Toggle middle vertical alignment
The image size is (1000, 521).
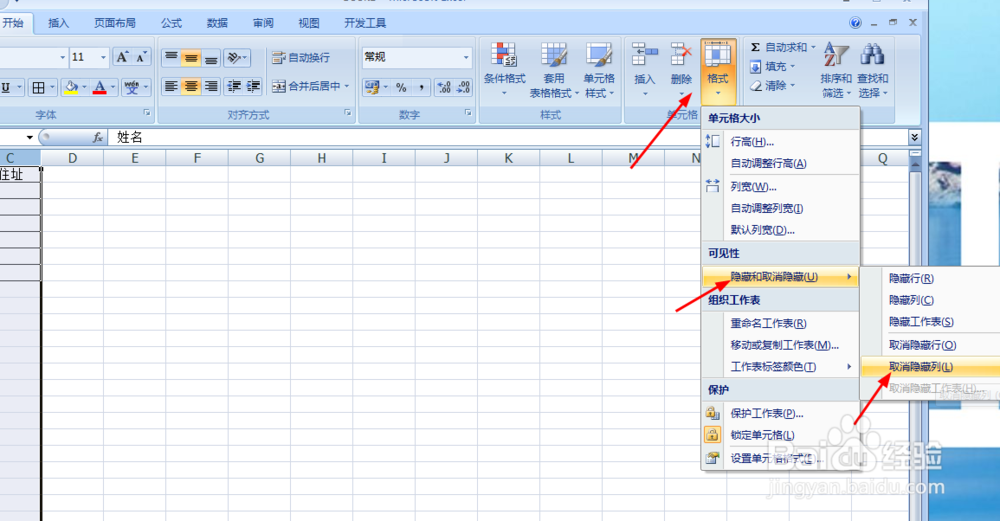[x=191, y=57]
